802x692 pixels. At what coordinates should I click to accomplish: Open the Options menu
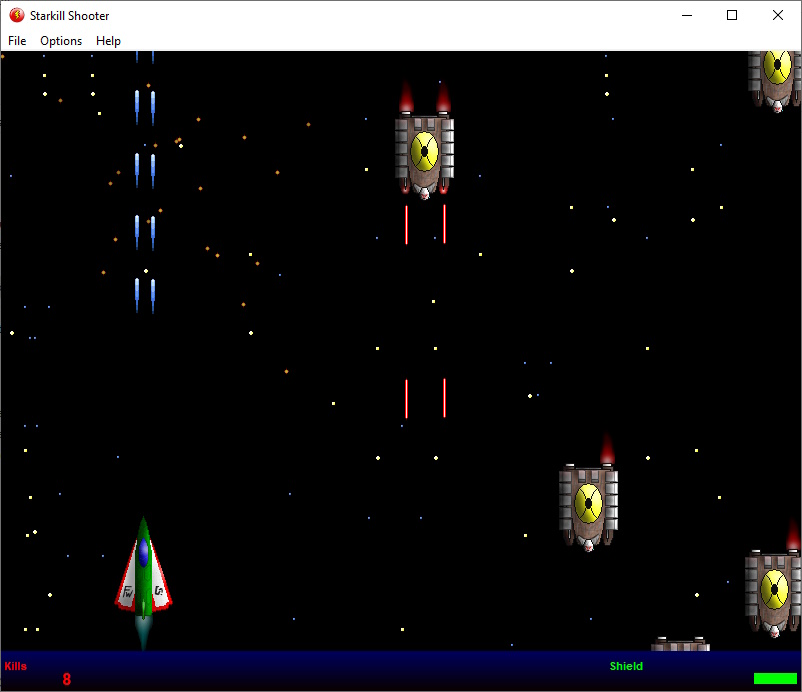pyautogui.click(x=61, y=41)
